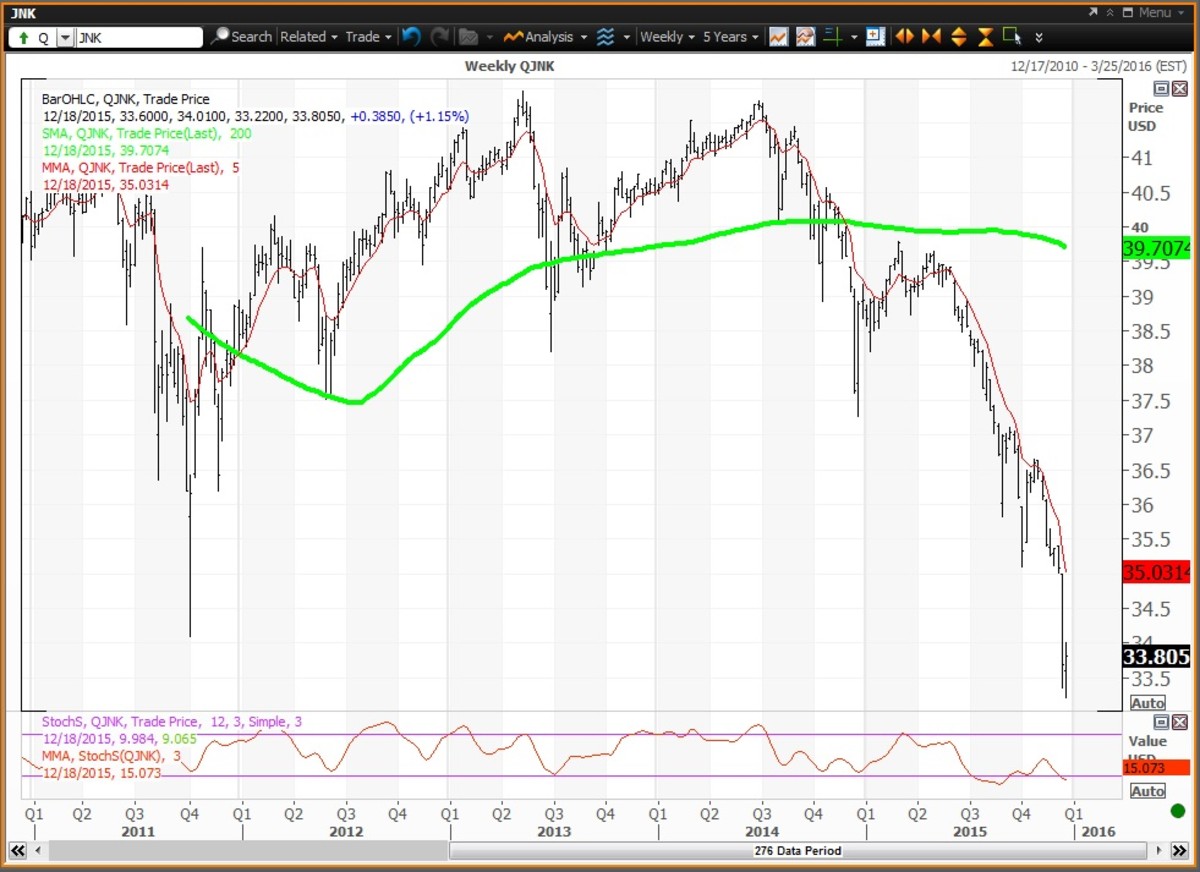This screenshot has height=872, width=1200.
Task: Click the zoom selection rectangle icon
Action: click(x=1012, y=37)
